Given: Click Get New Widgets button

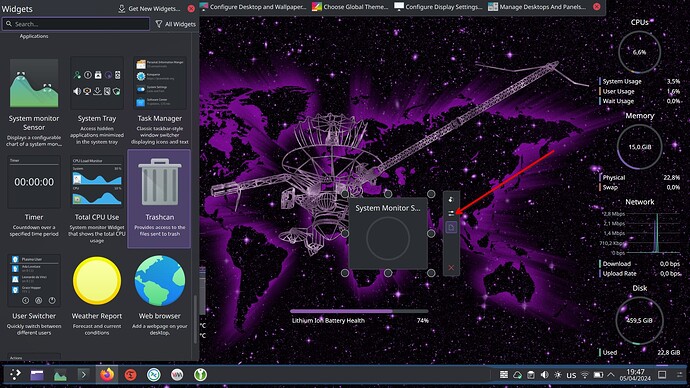Looking at the screenshot, I should click(149, 8).
